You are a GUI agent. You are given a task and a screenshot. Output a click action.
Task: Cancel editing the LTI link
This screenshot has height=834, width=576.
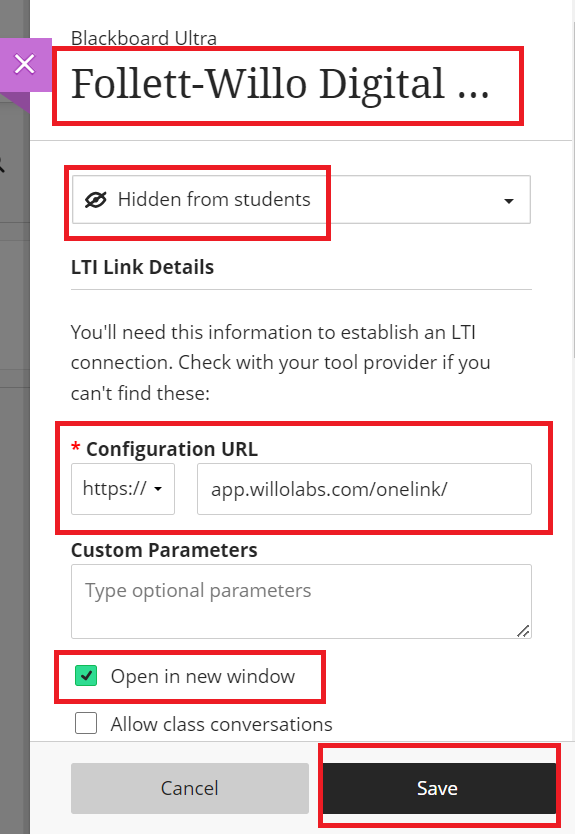pyautogui.click(x=190, y=788)
